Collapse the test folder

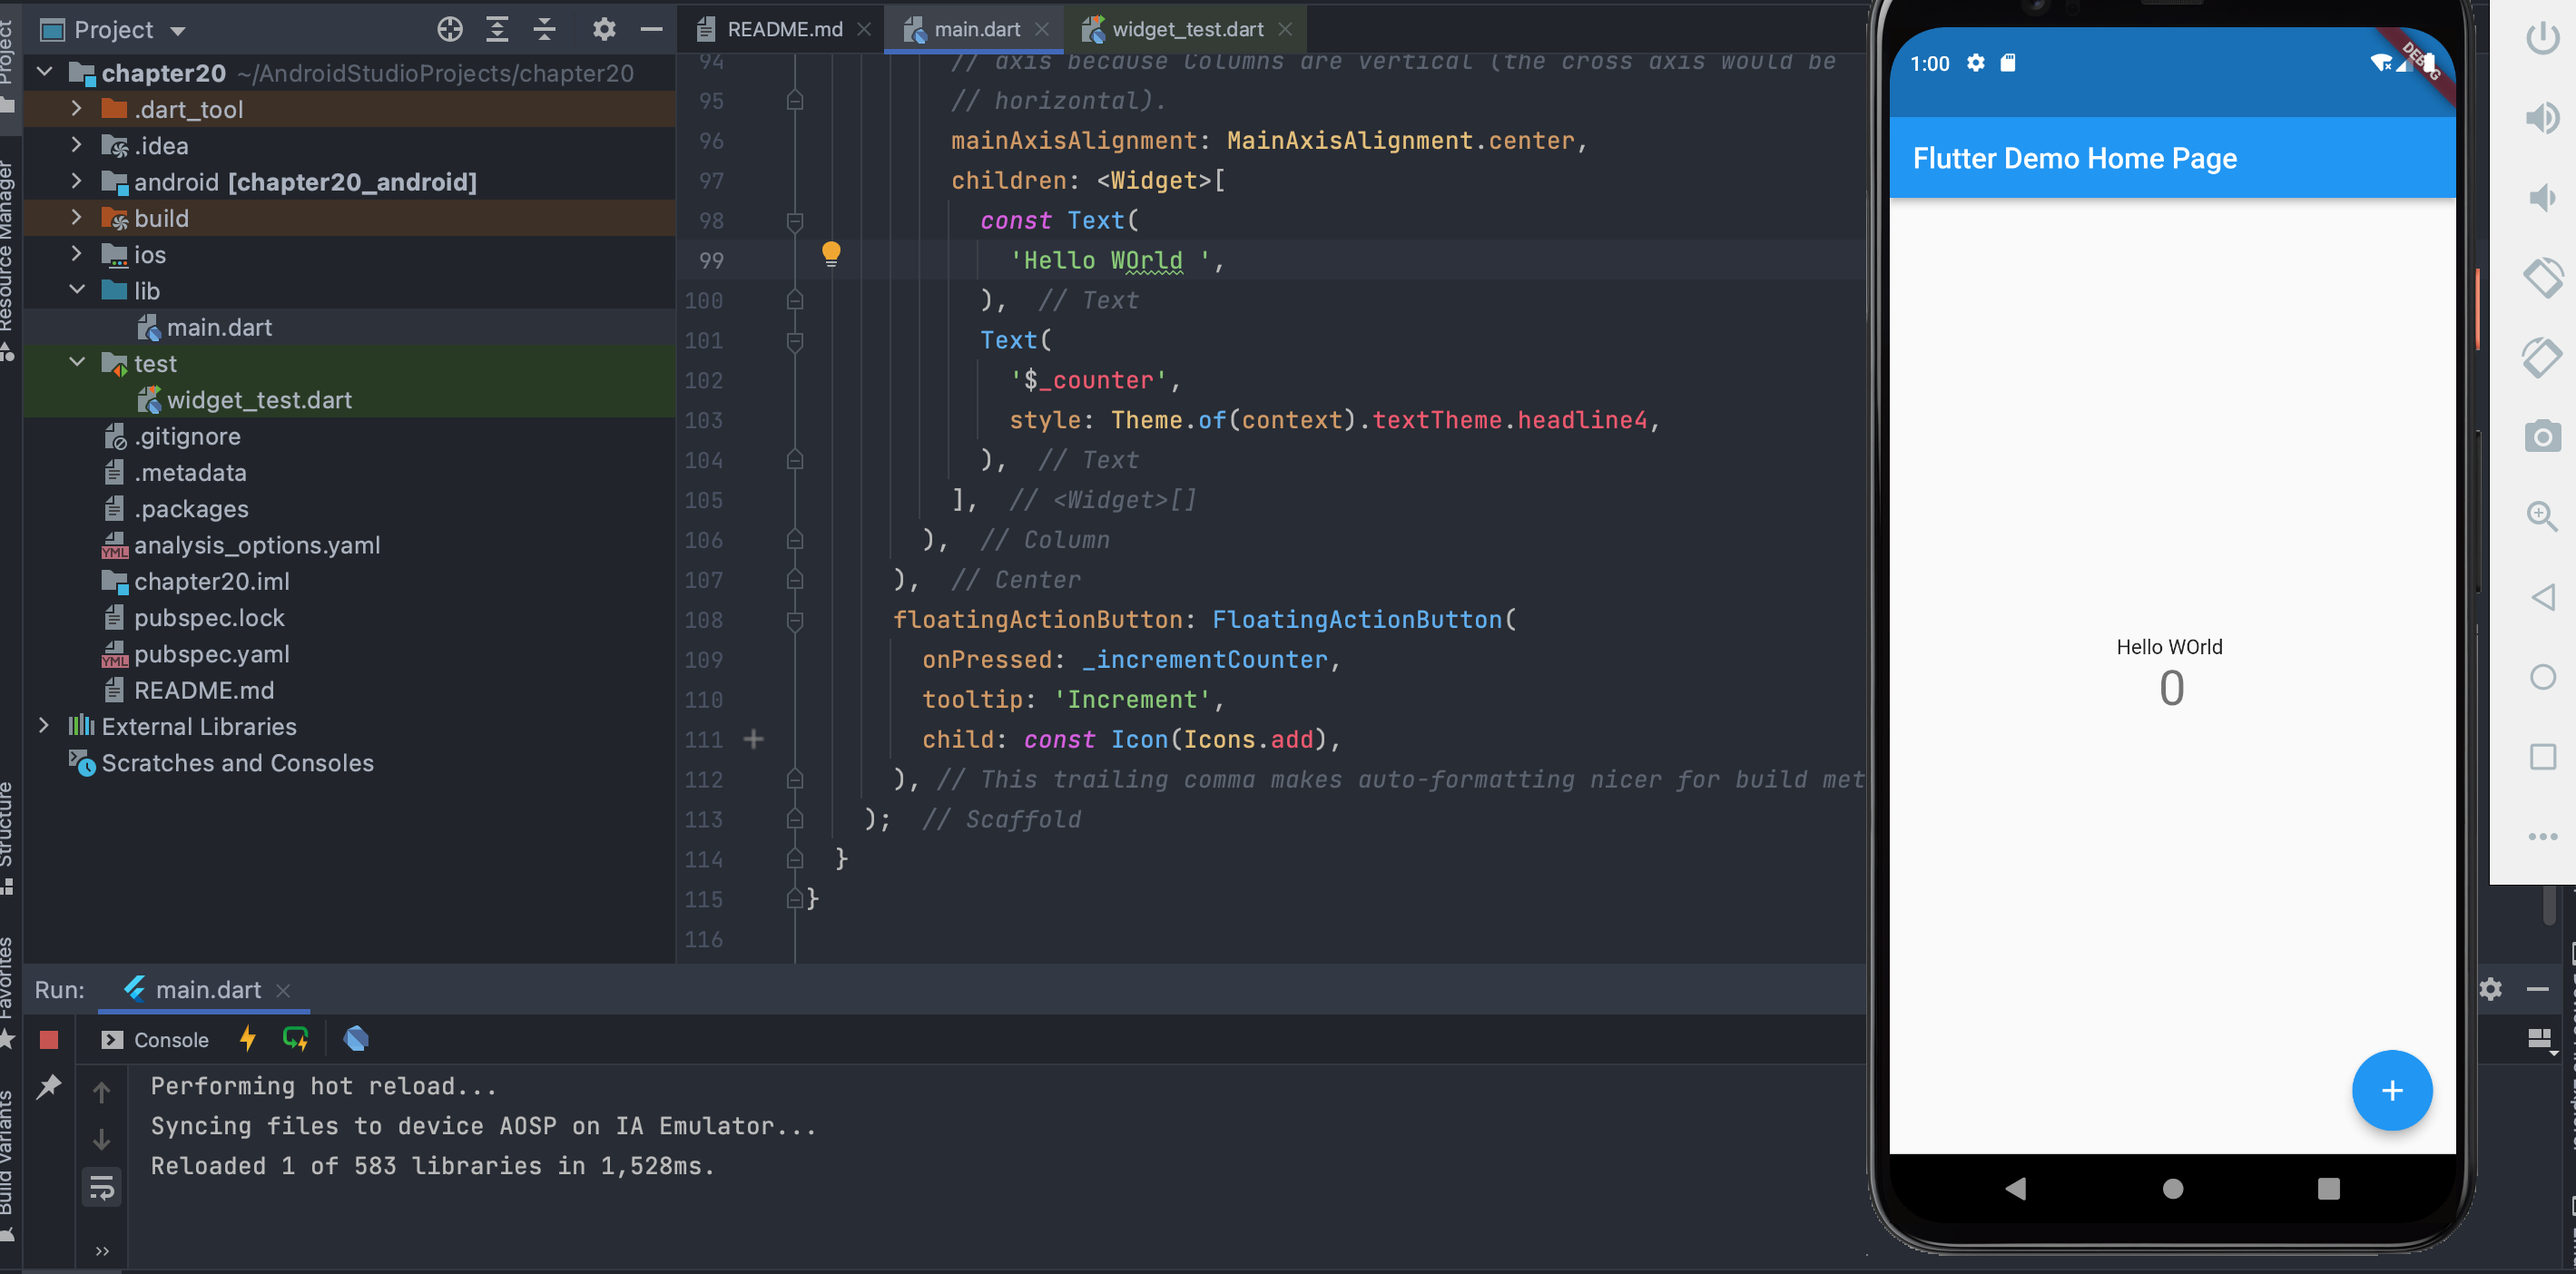coord(76,363)
